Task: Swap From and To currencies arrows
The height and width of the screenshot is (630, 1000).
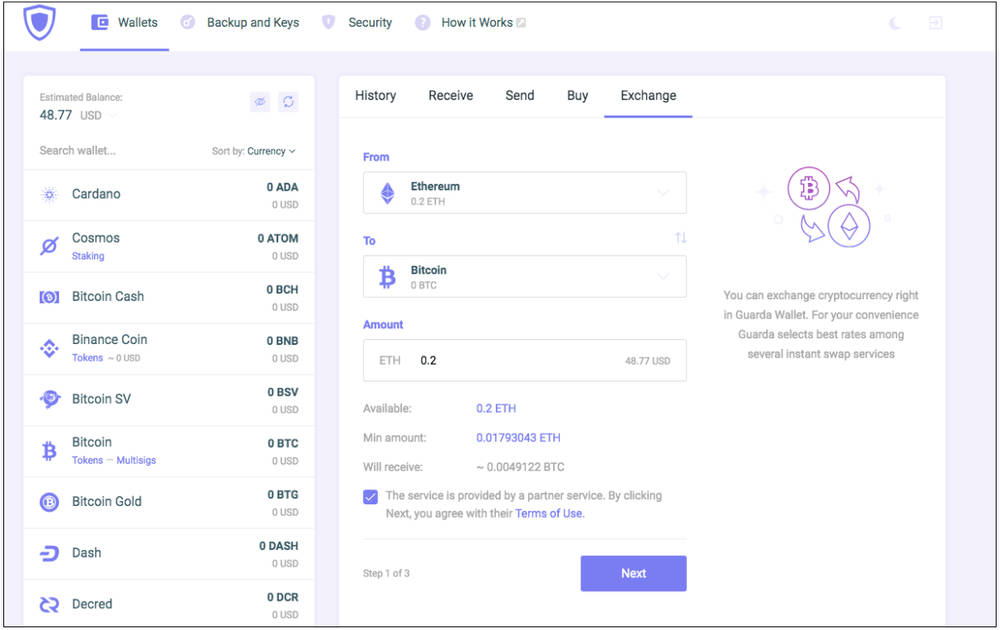Action: pyautogui.click(x=680, y=238)
